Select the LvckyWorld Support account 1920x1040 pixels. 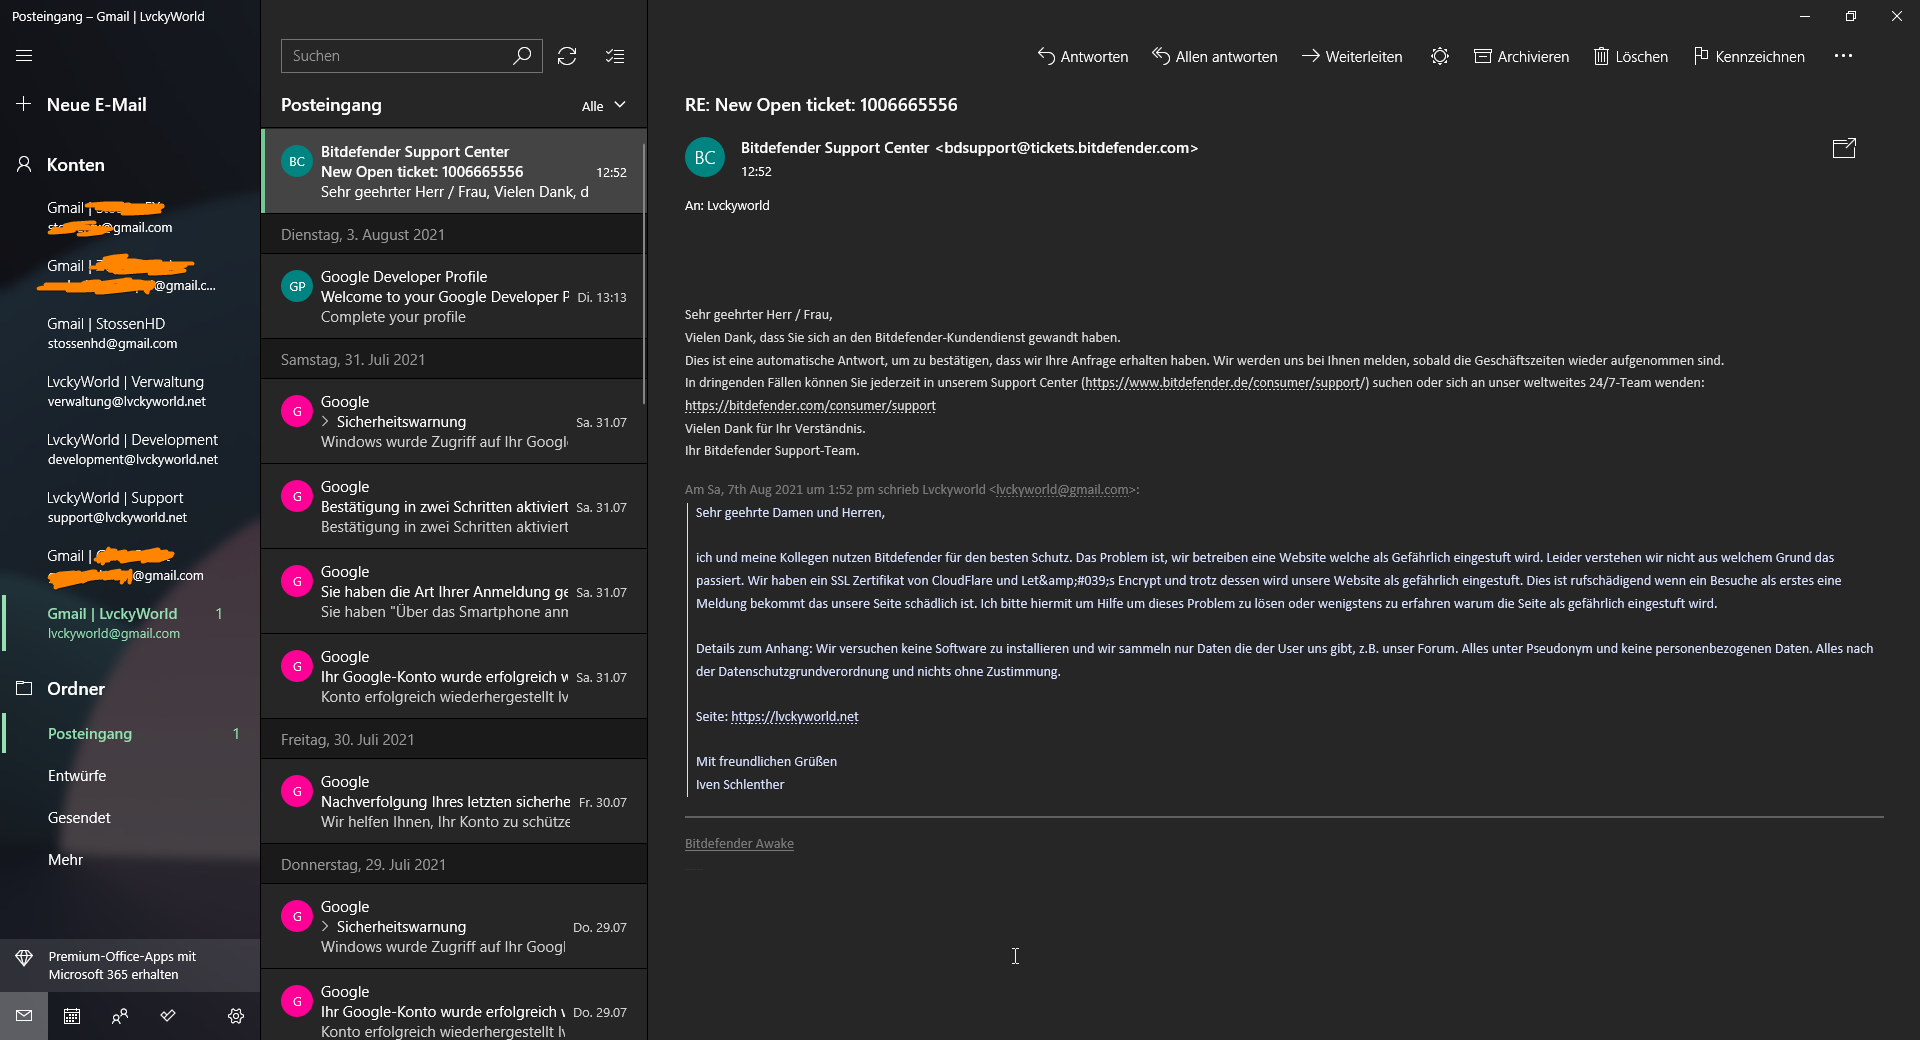click(116, 507)
